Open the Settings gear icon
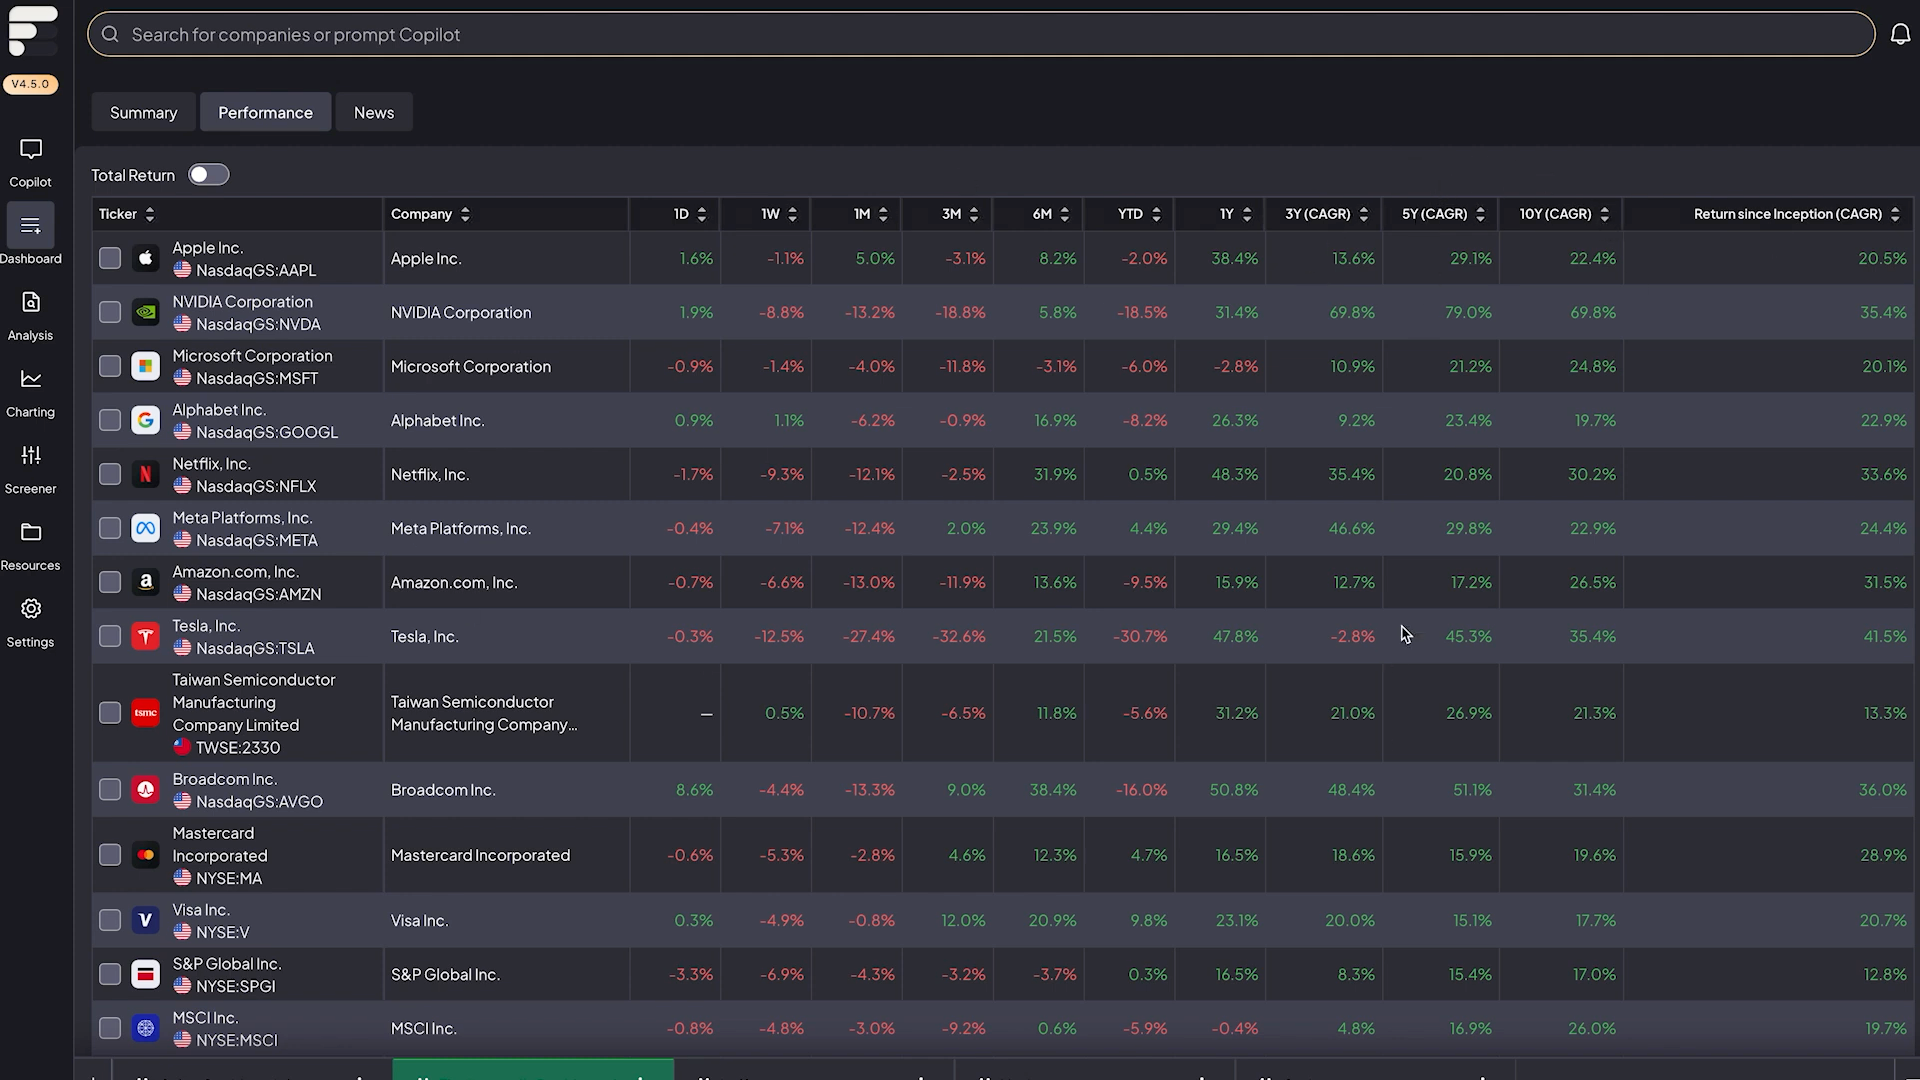The image size is (1920, 1080). coord(31,609)
